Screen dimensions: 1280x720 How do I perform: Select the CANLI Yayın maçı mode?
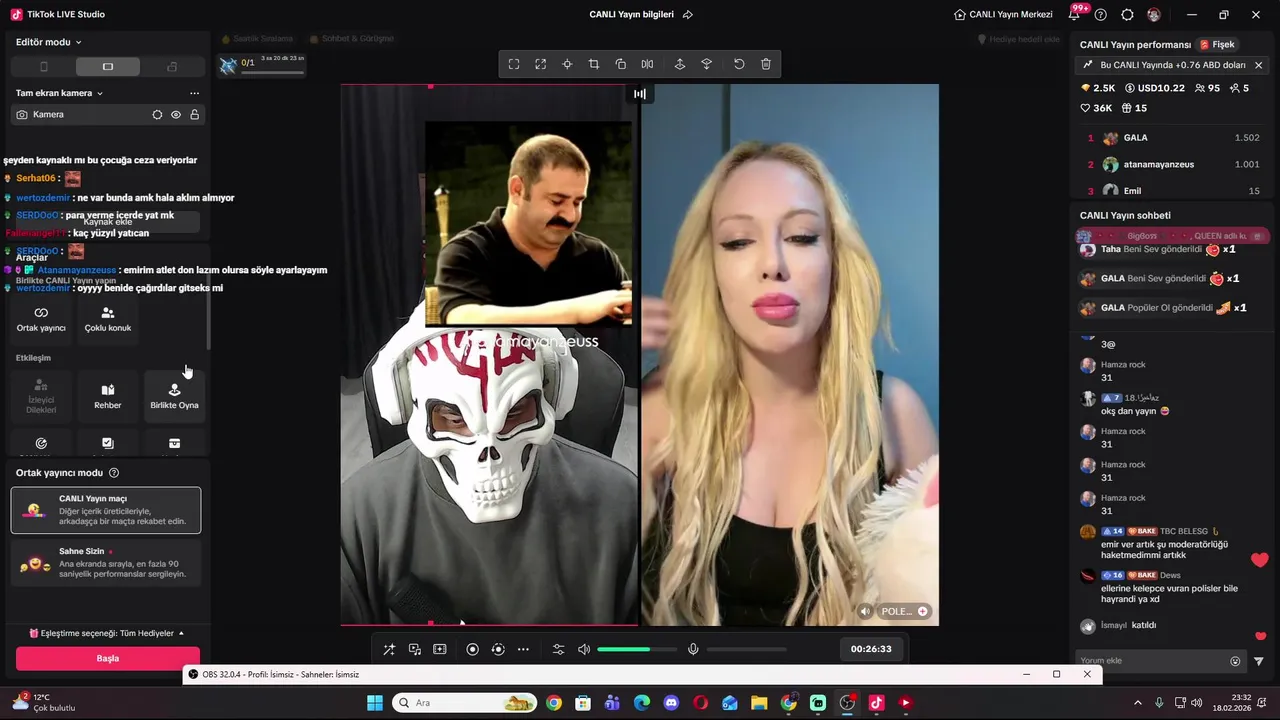(106, 511)
